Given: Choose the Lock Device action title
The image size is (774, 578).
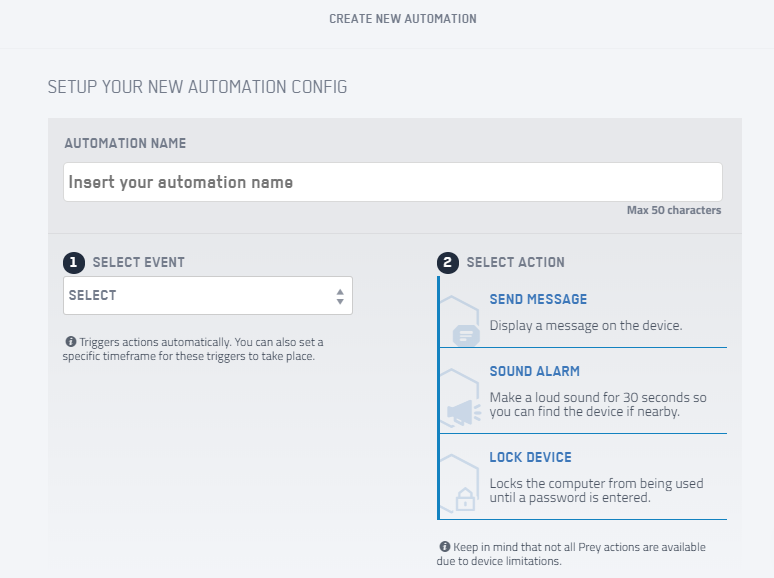Looking at the screenshot, I should (530, 457).
